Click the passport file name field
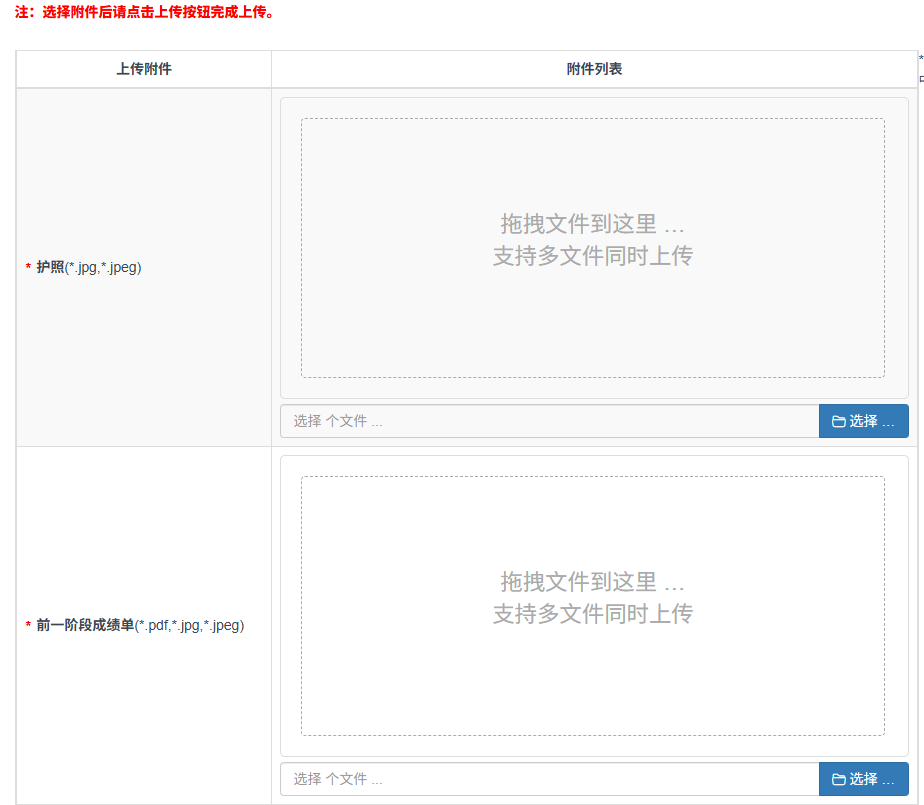 [549, 422]
